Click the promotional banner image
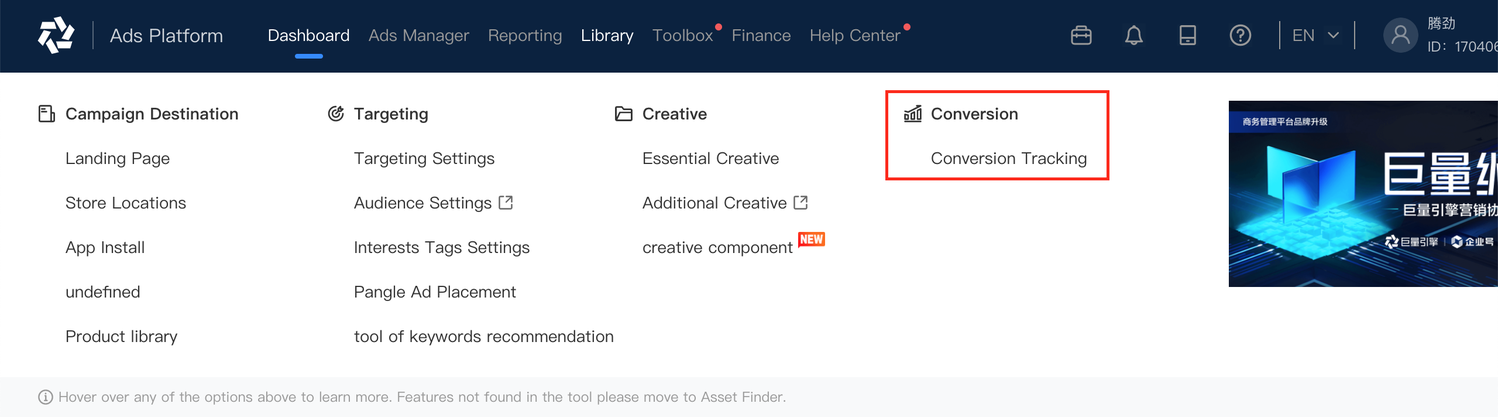The height and width of the screenshot is (417, 1498). tap(1363, 193)
